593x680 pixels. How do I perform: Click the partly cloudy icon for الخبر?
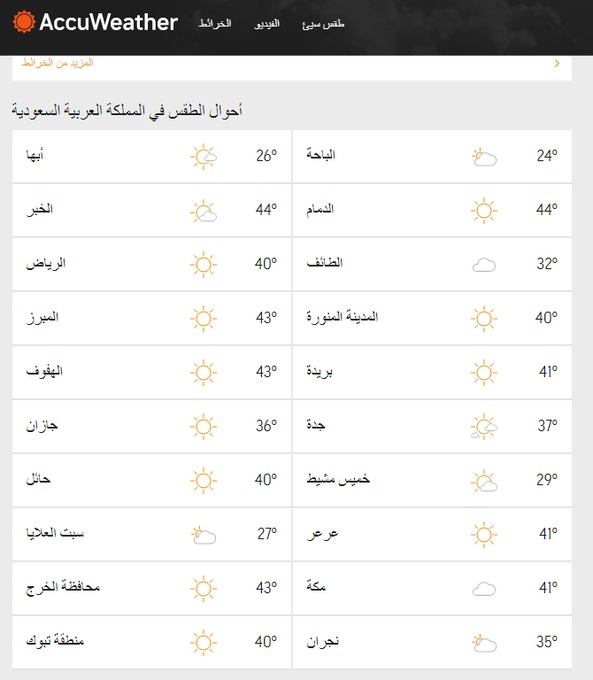203,211
